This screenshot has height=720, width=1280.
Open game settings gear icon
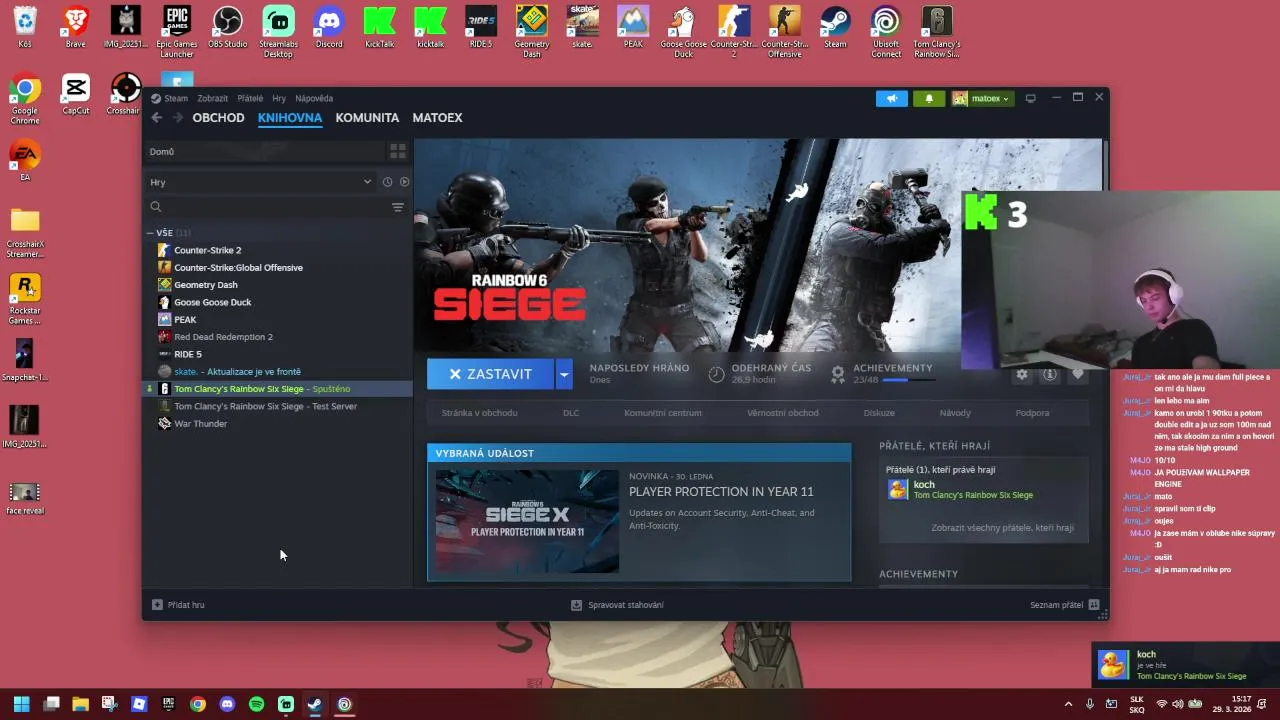1022,374
